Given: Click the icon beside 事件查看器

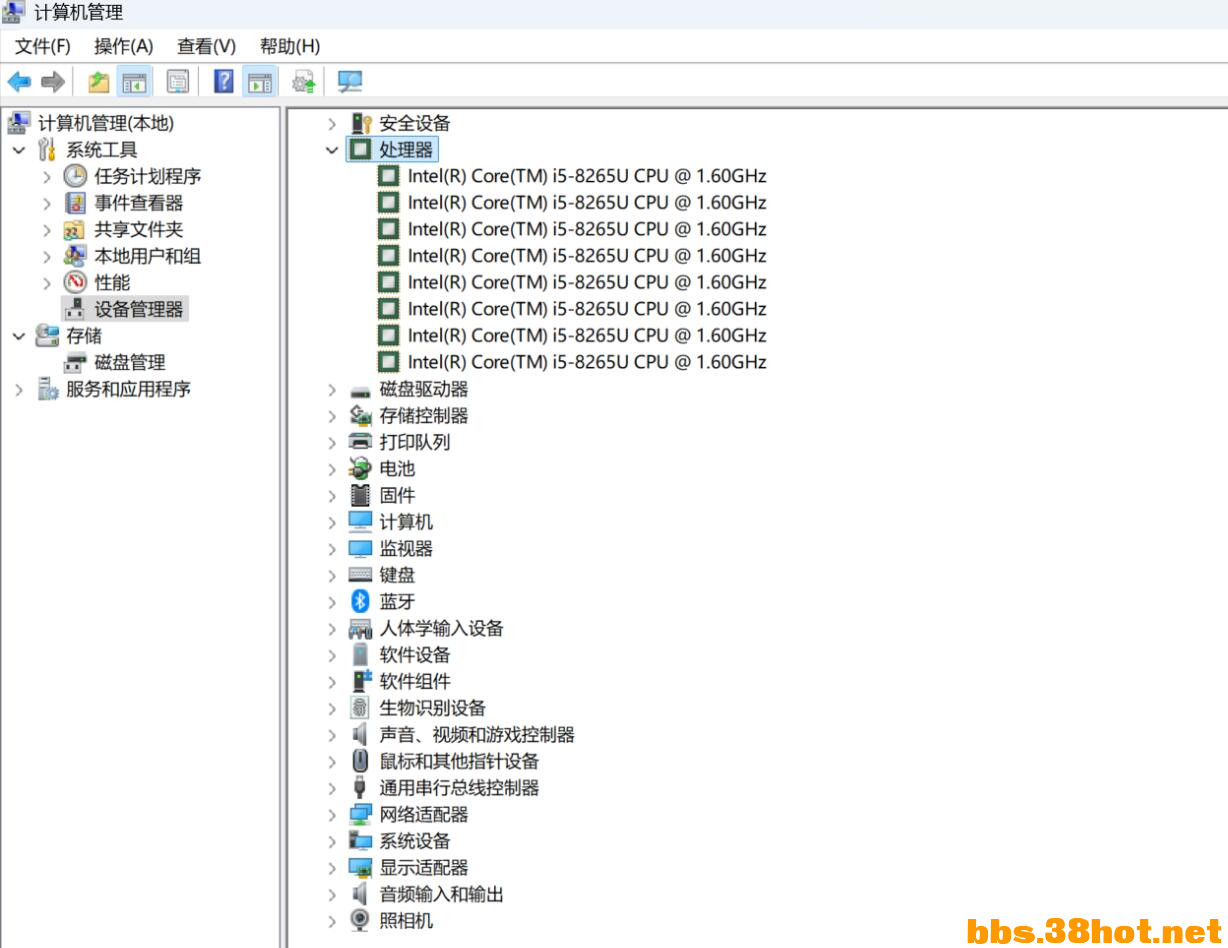Looking at the screenshot, I should [76, 203].
